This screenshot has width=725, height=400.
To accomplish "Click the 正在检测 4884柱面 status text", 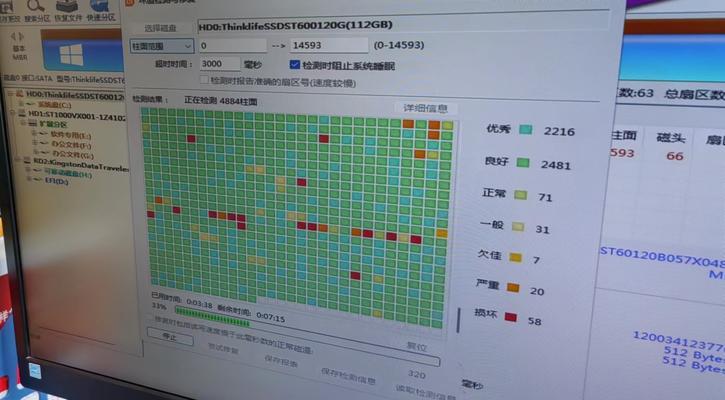I will point(221,101).
